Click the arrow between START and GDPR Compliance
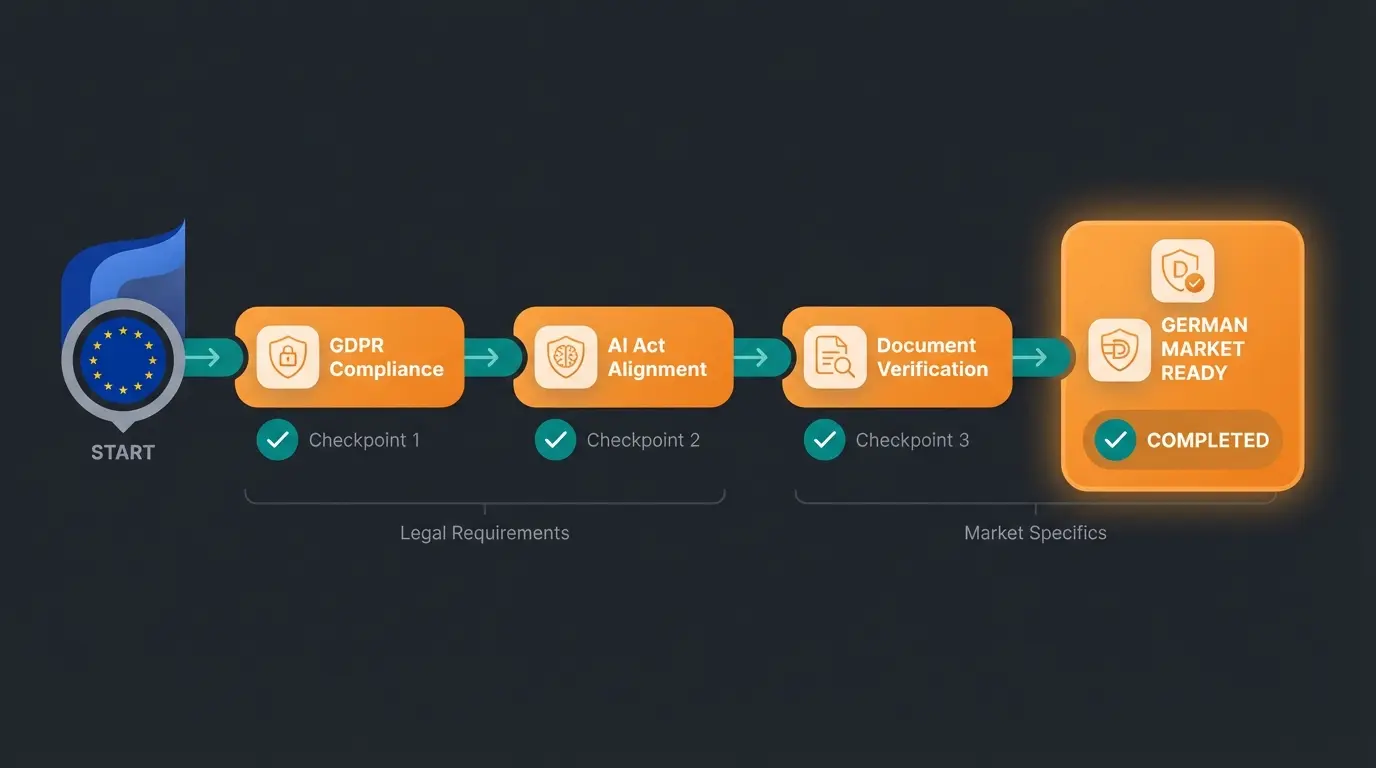Viewport: 1376px width, 768px height. coord(210,357)
